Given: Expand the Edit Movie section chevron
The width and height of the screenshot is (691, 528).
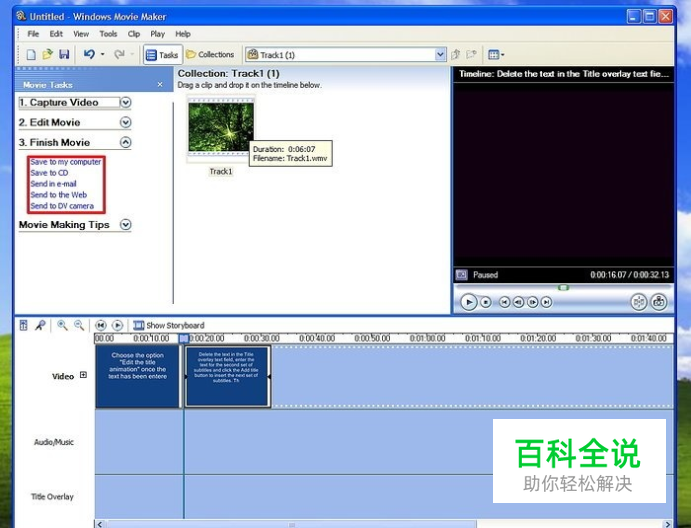Looking at the screenshot, I should (126, 122).
